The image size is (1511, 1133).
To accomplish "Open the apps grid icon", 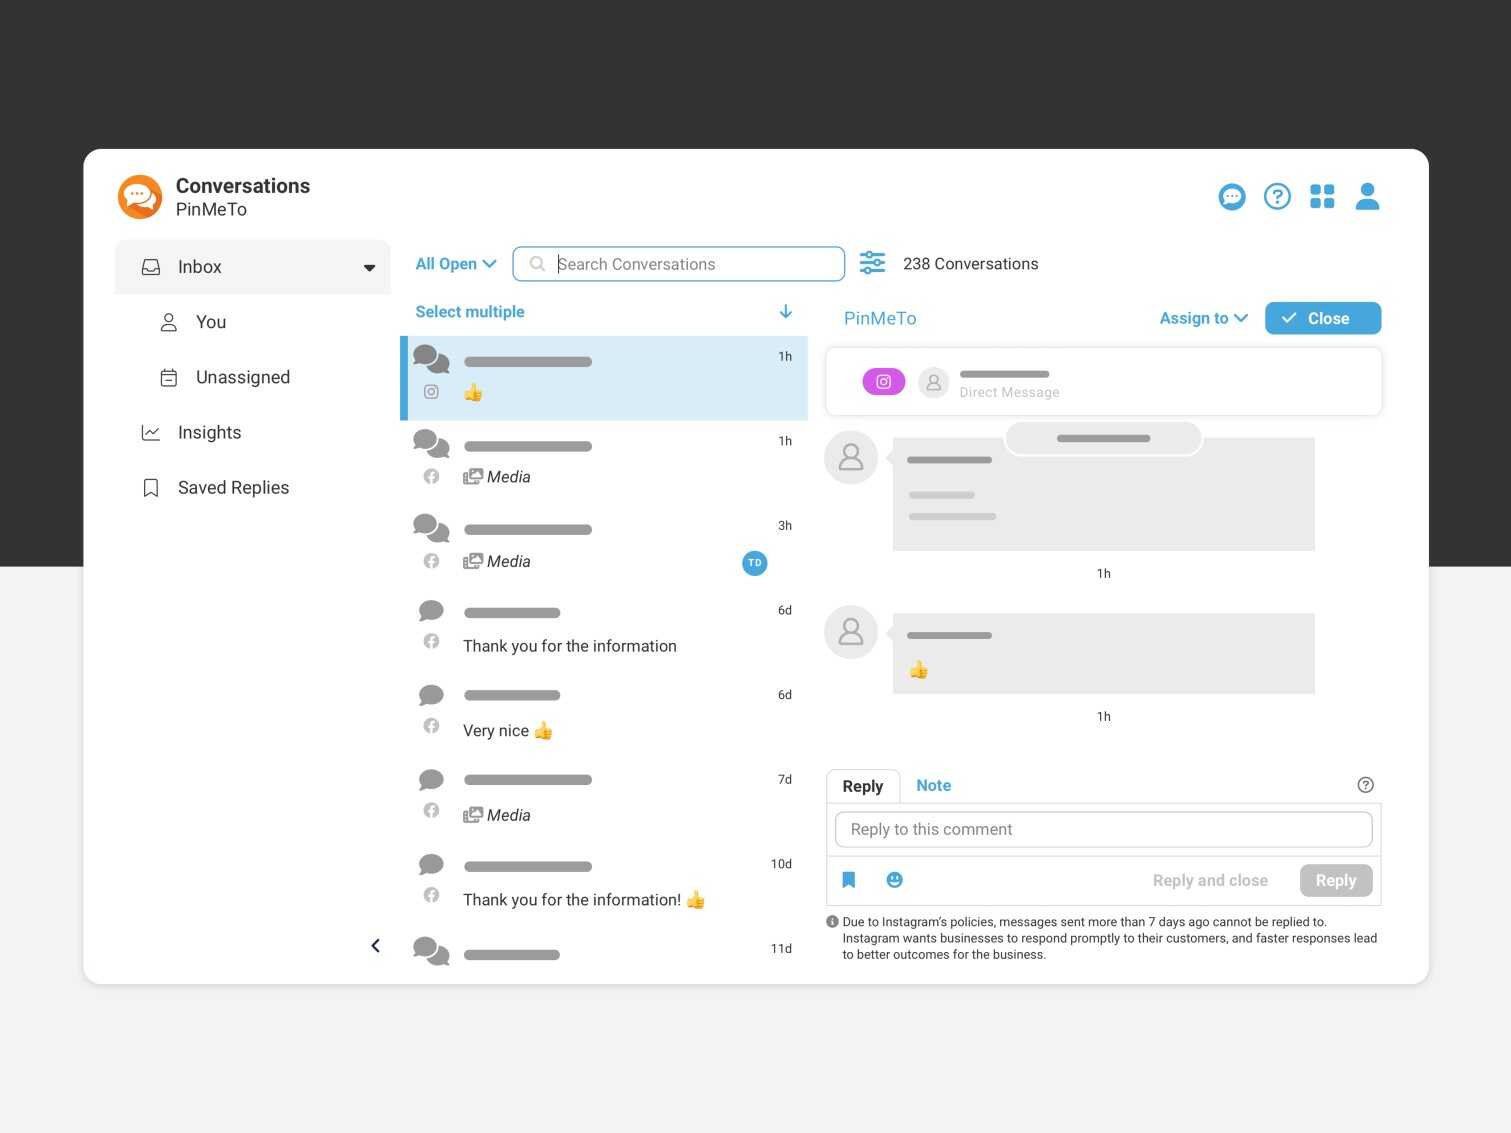I will point(1322,196).
